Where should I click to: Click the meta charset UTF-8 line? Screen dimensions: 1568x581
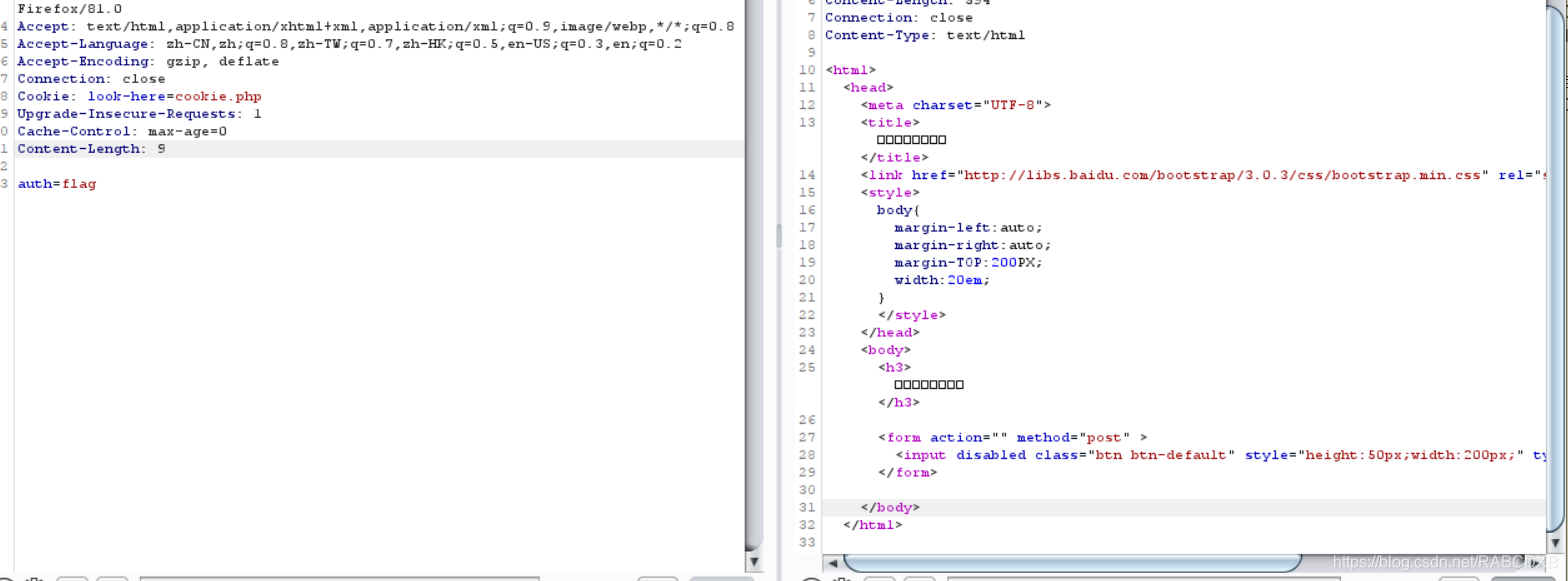pyautogui.click(x=955, y=105)
